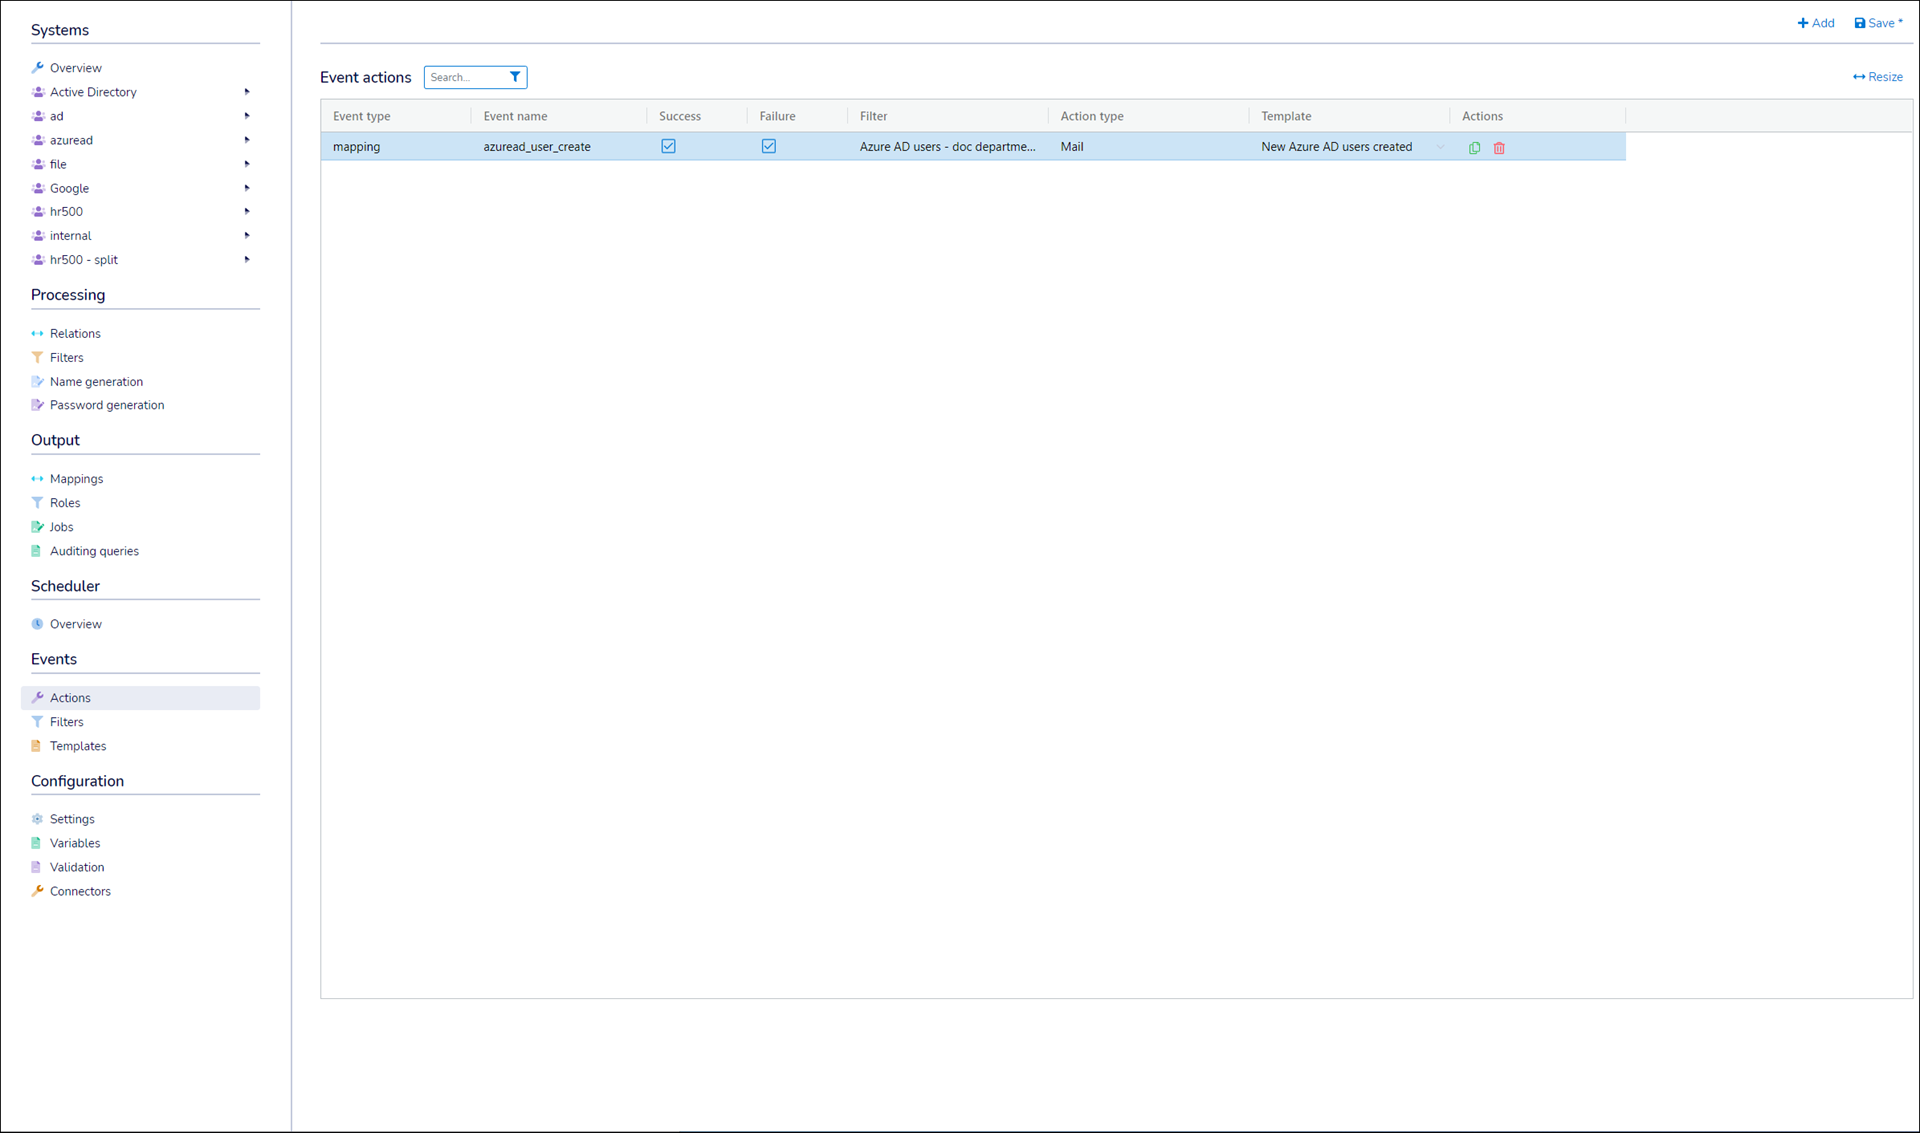Click the Resize link
The width and height of the screenshot is (1920, 1133).
pos(1877,77)
